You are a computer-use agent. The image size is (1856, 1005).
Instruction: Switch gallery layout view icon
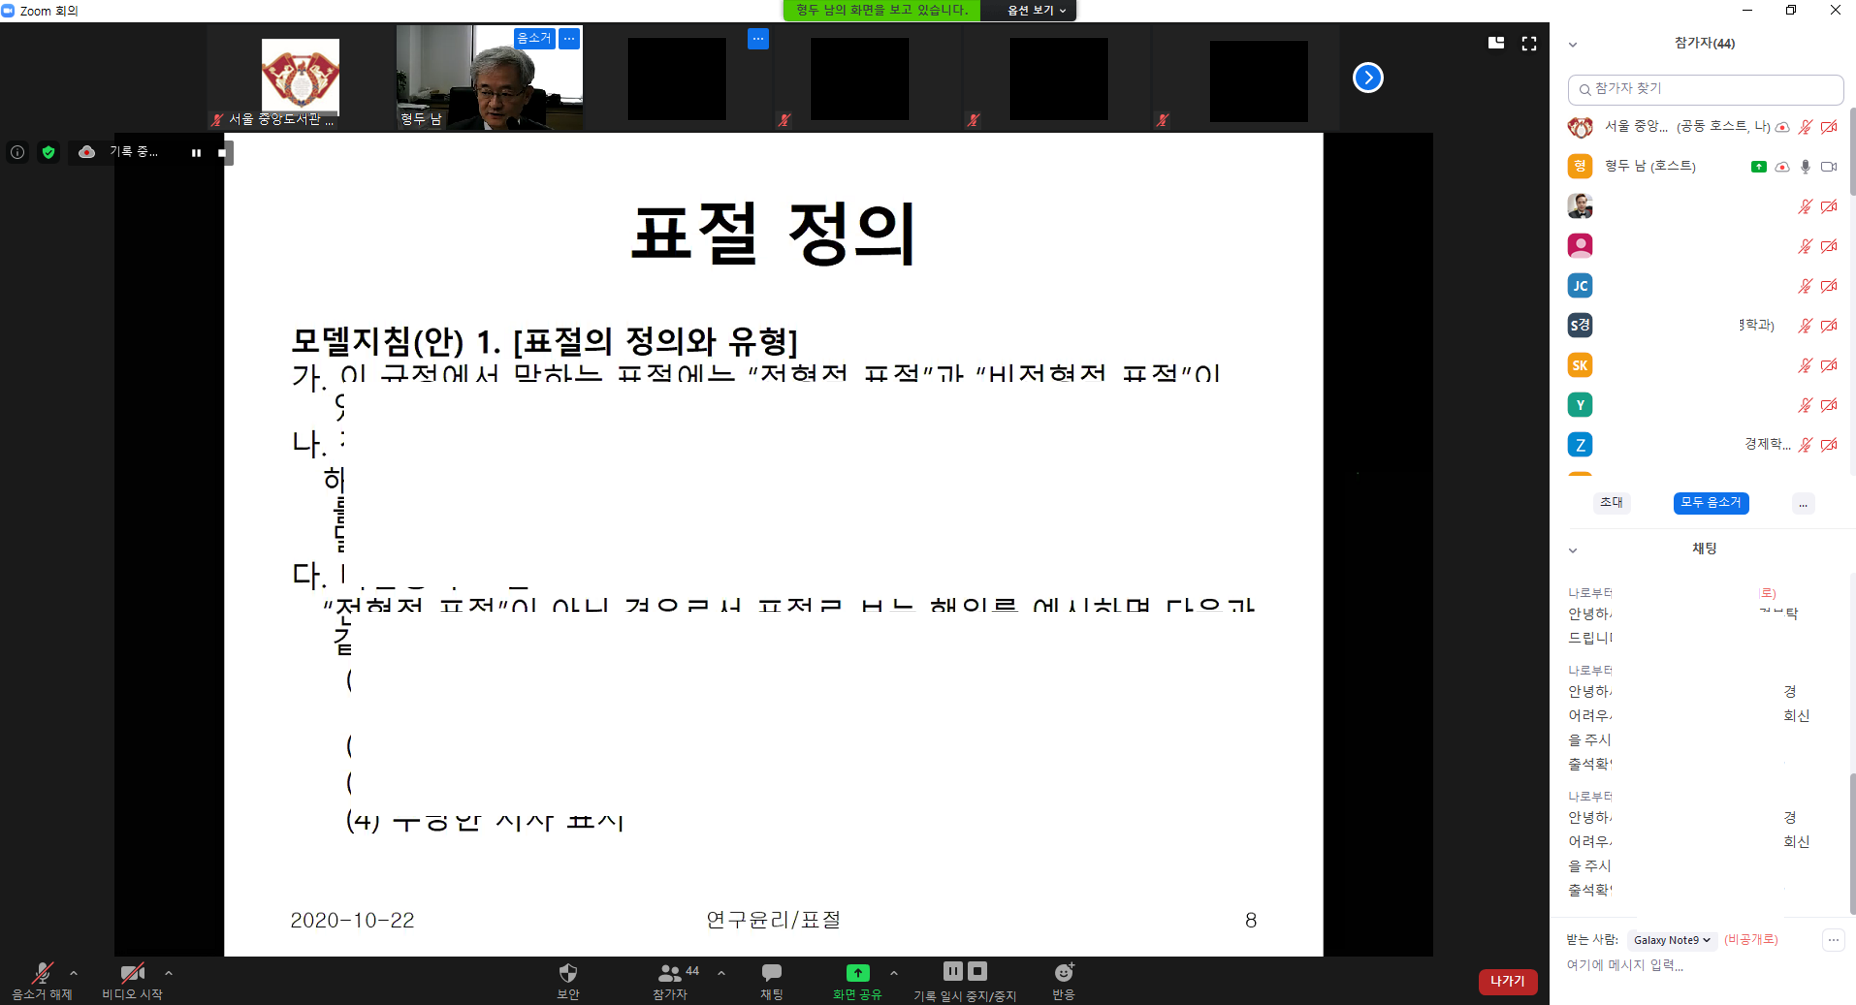tap(1496, 43)
